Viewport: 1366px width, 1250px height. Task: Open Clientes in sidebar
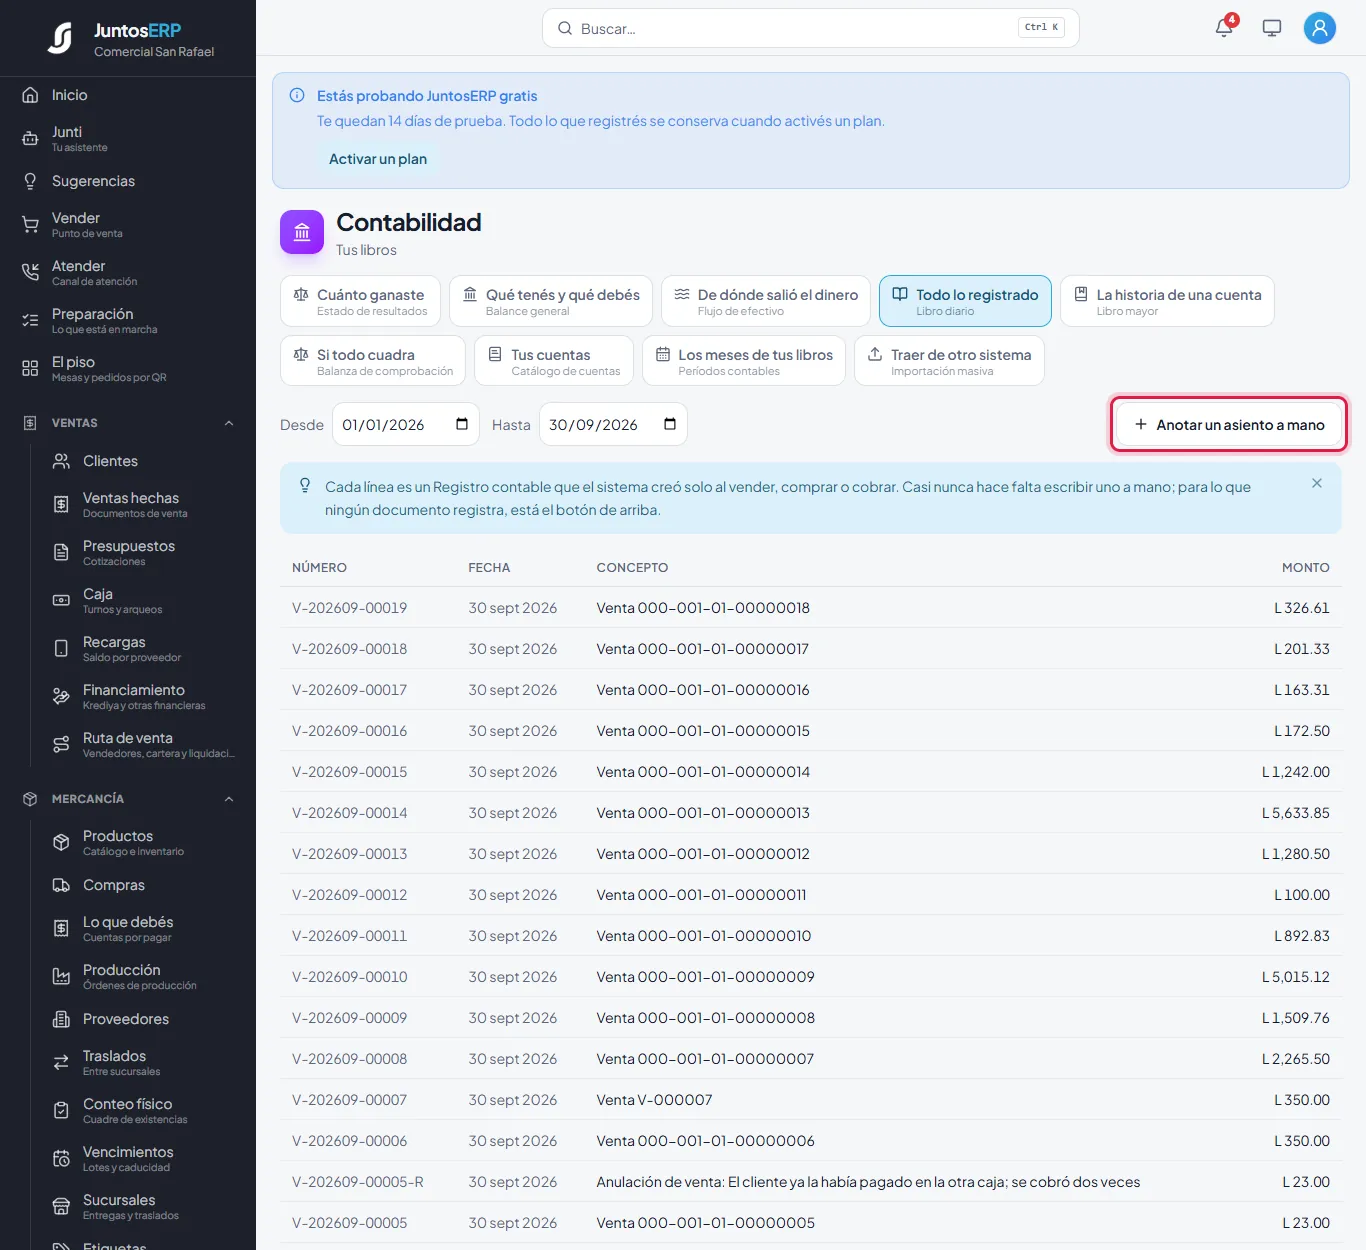pos(143,461)
